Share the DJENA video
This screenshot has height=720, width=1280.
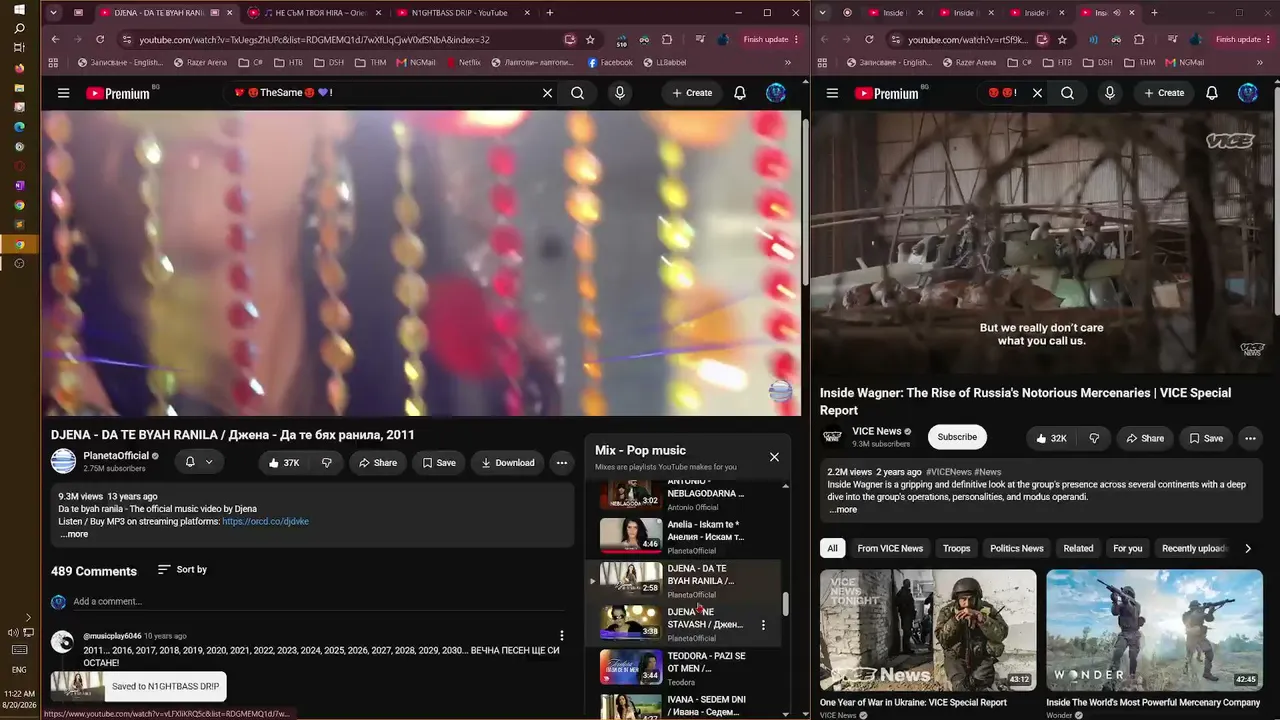click(378, 463)
